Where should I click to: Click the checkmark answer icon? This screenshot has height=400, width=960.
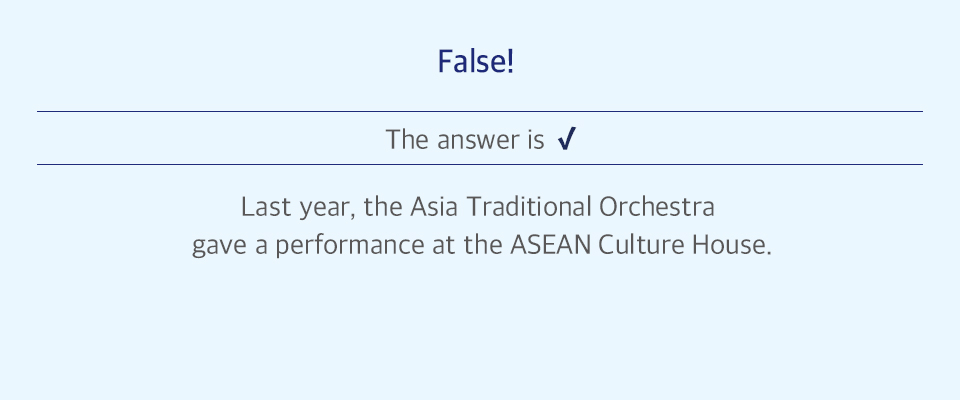tap(567, 139)
